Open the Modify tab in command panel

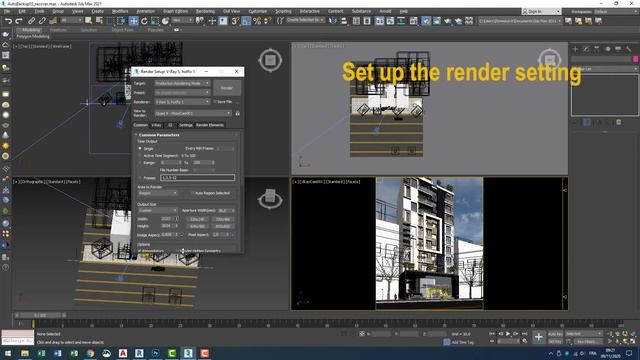pos(586,49)
